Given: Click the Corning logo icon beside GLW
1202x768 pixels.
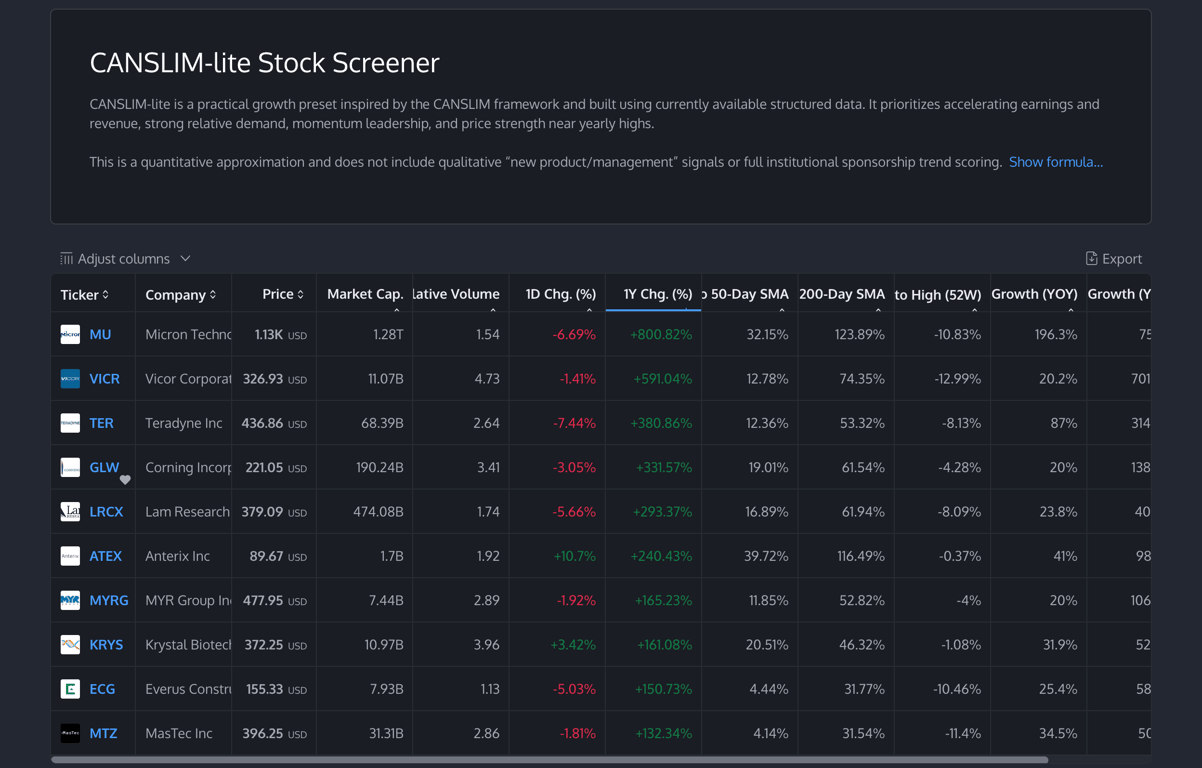Looking at the screenshot, I should click(x=70, y=467).
